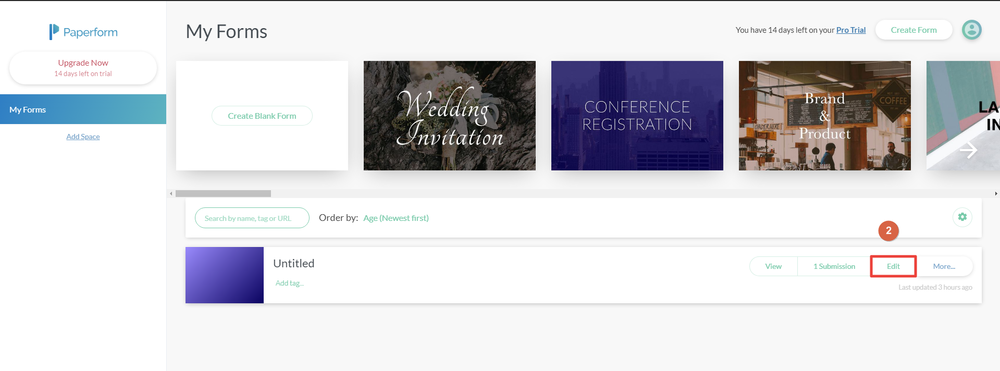This screenshot has height=371, width=1000.
Task: Click Create Blank Form button
Action: pos(262,116)
